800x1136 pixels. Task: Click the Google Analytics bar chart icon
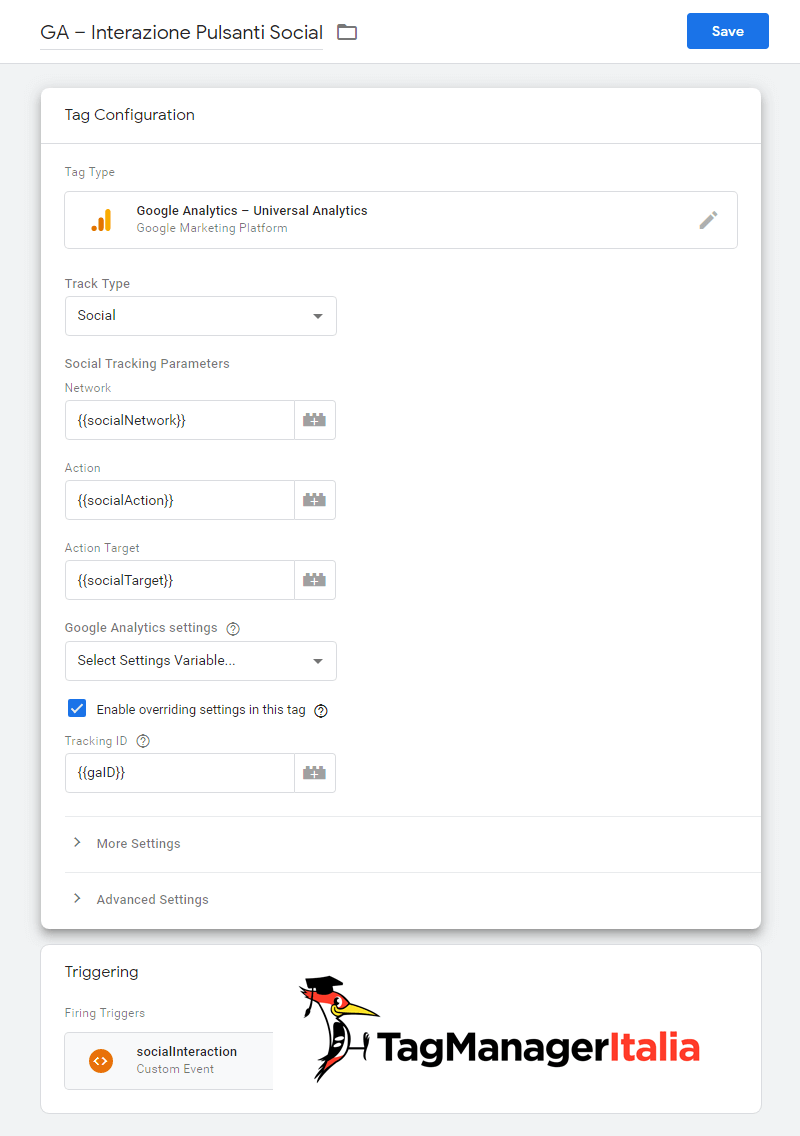coord(101,220)
